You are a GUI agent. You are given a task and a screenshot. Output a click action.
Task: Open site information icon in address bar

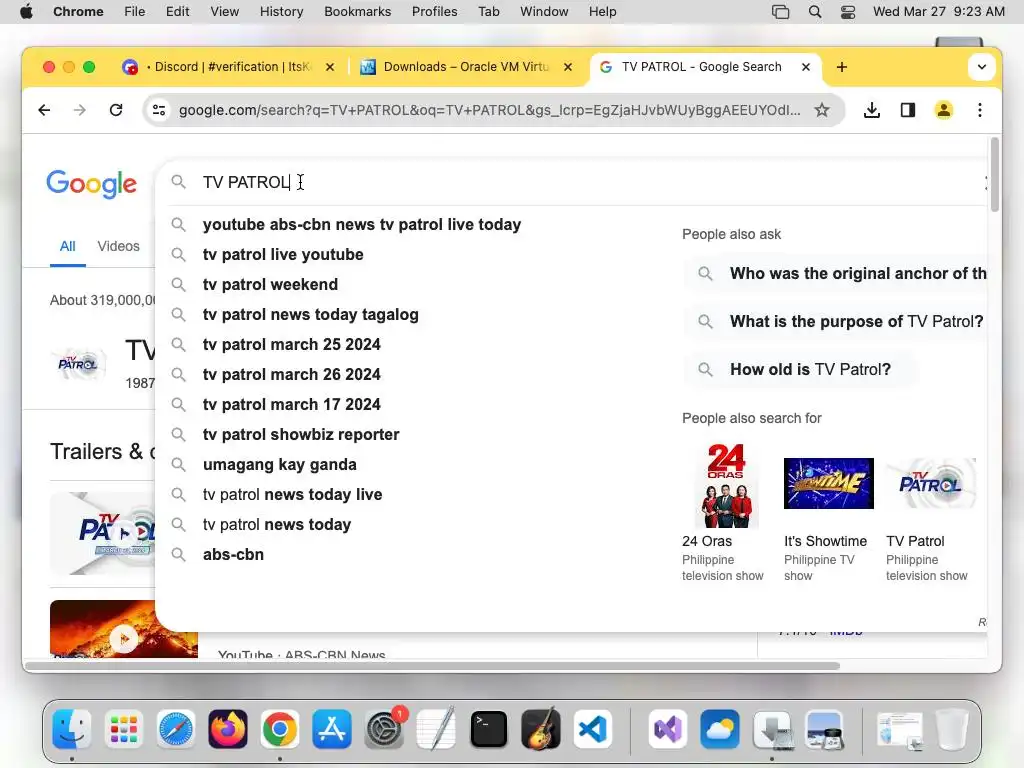(x=159, y=110)
